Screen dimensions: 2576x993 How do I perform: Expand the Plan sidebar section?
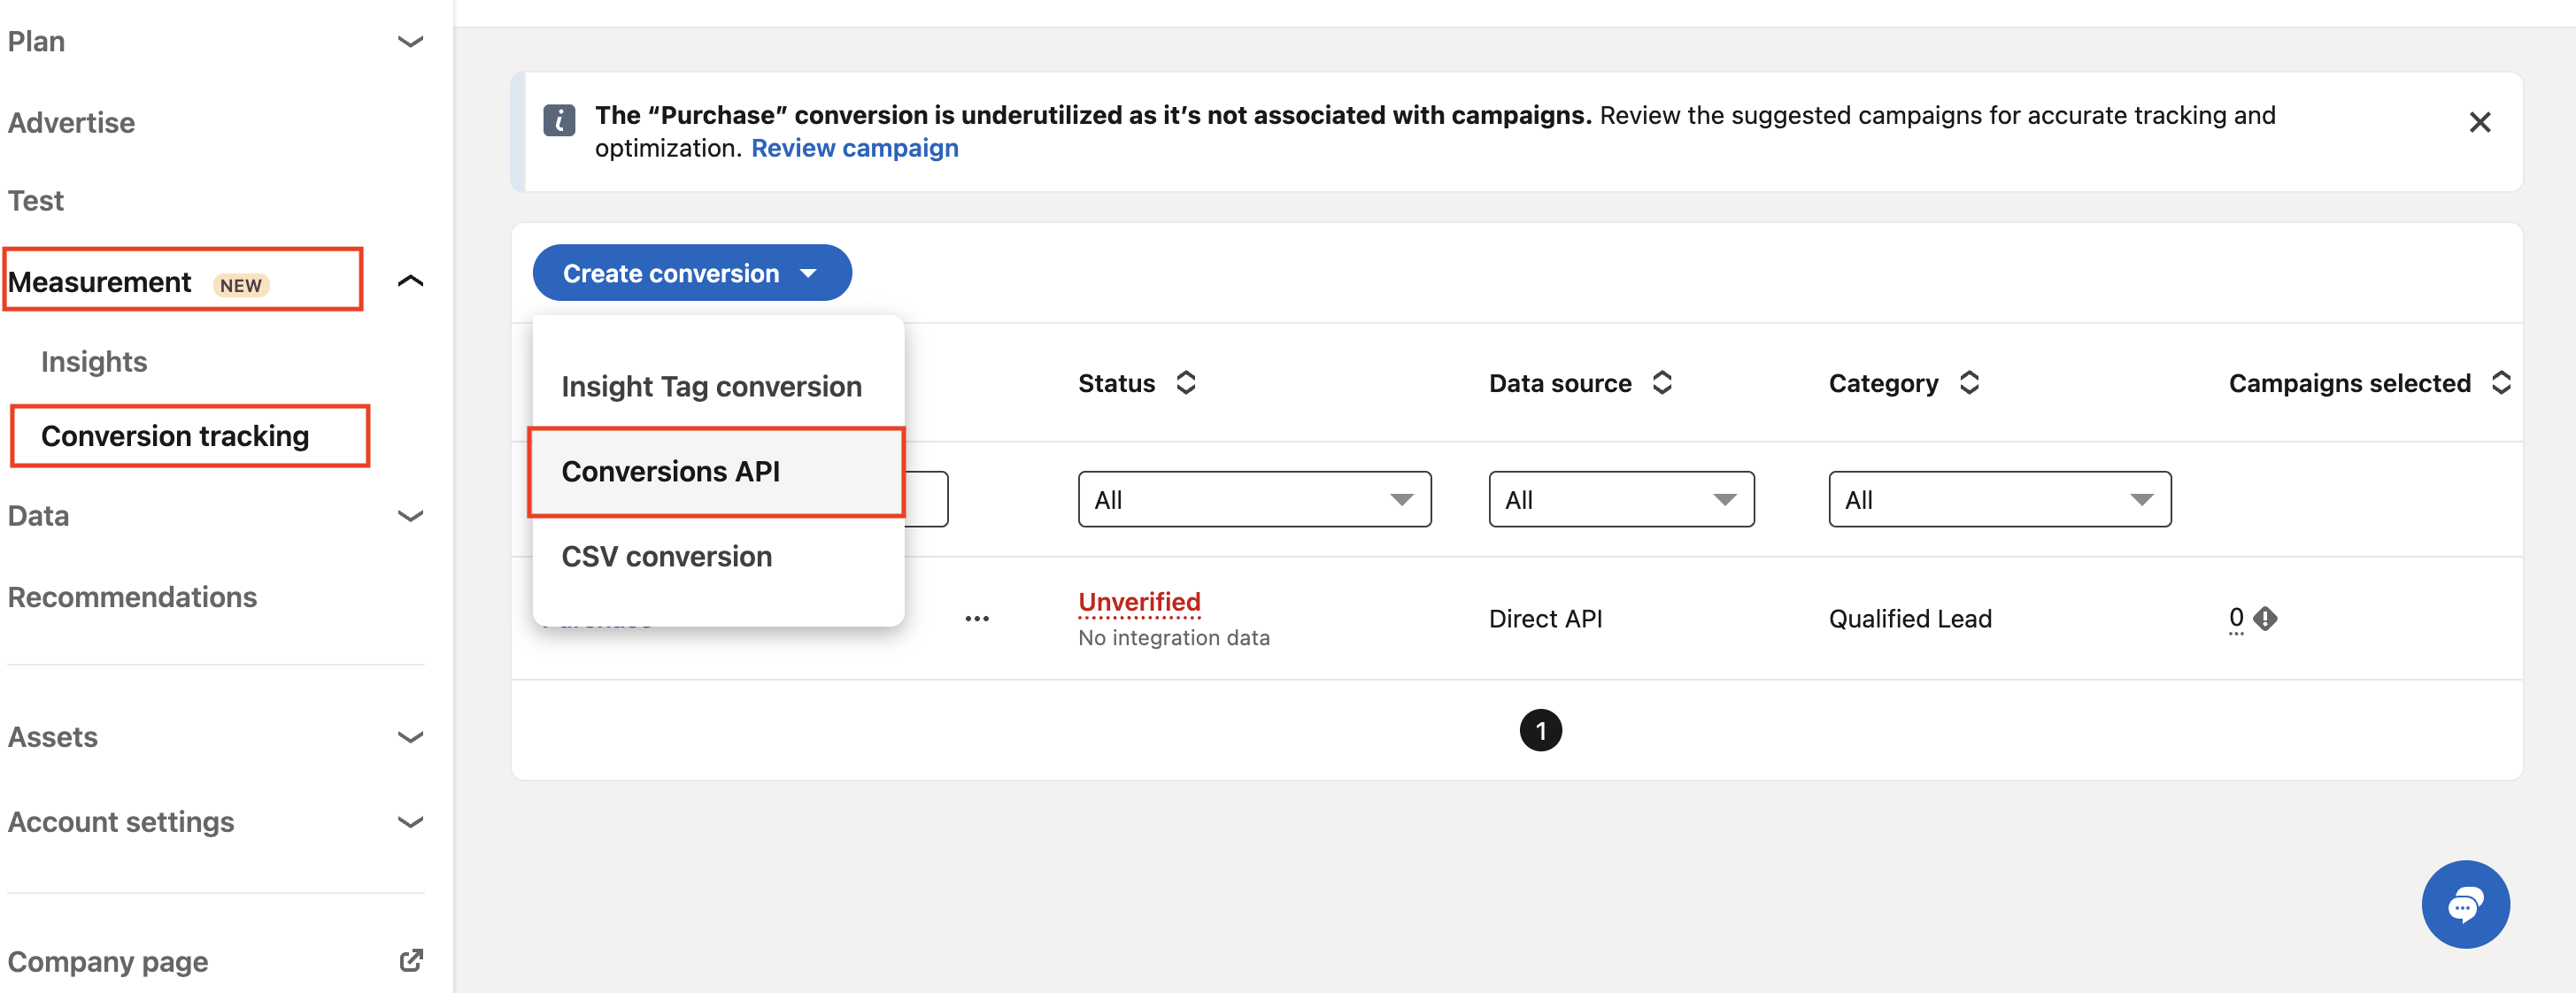pyautogui.click(x=410, y=42)
